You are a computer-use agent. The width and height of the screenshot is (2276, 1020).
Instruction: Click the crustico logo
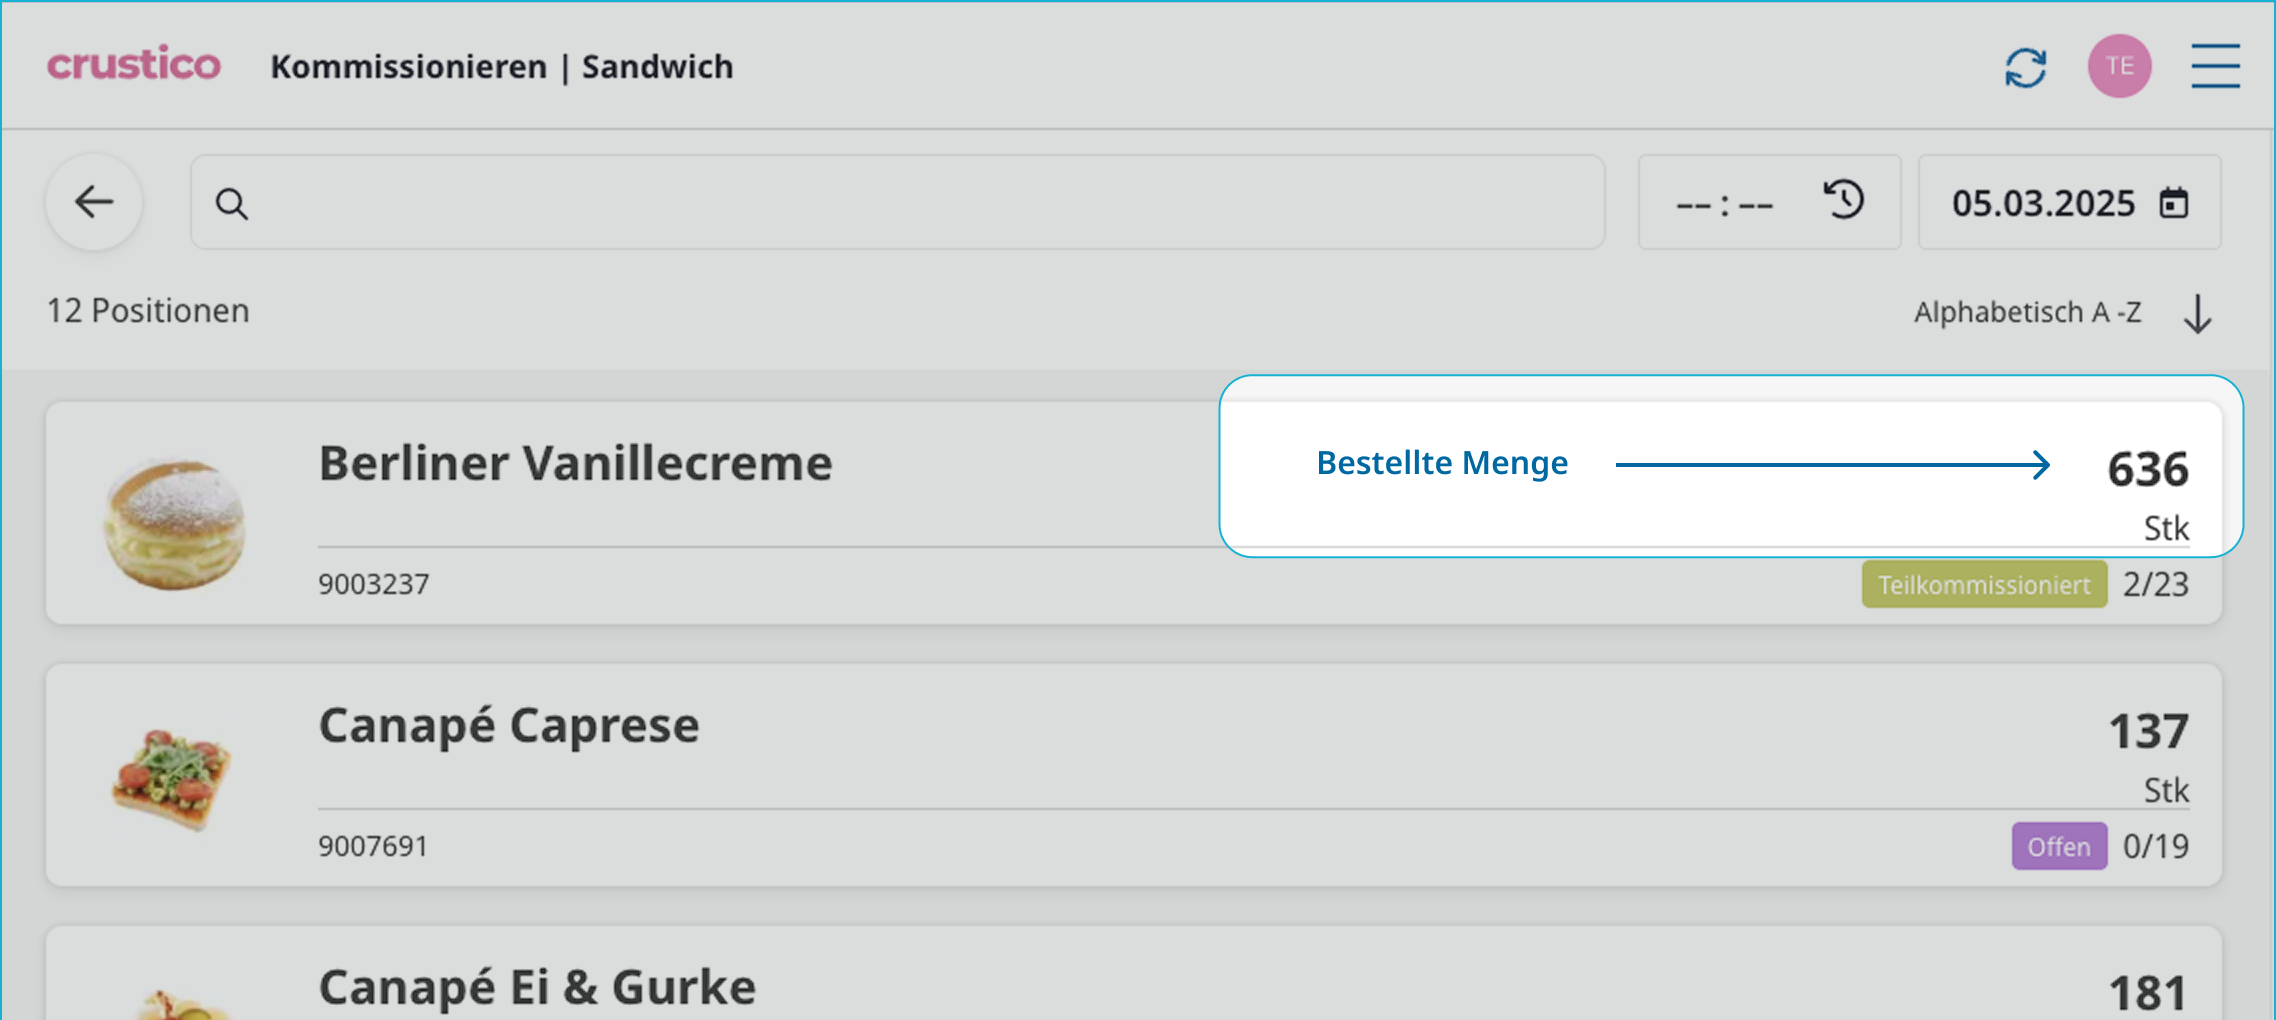[134, 65]
